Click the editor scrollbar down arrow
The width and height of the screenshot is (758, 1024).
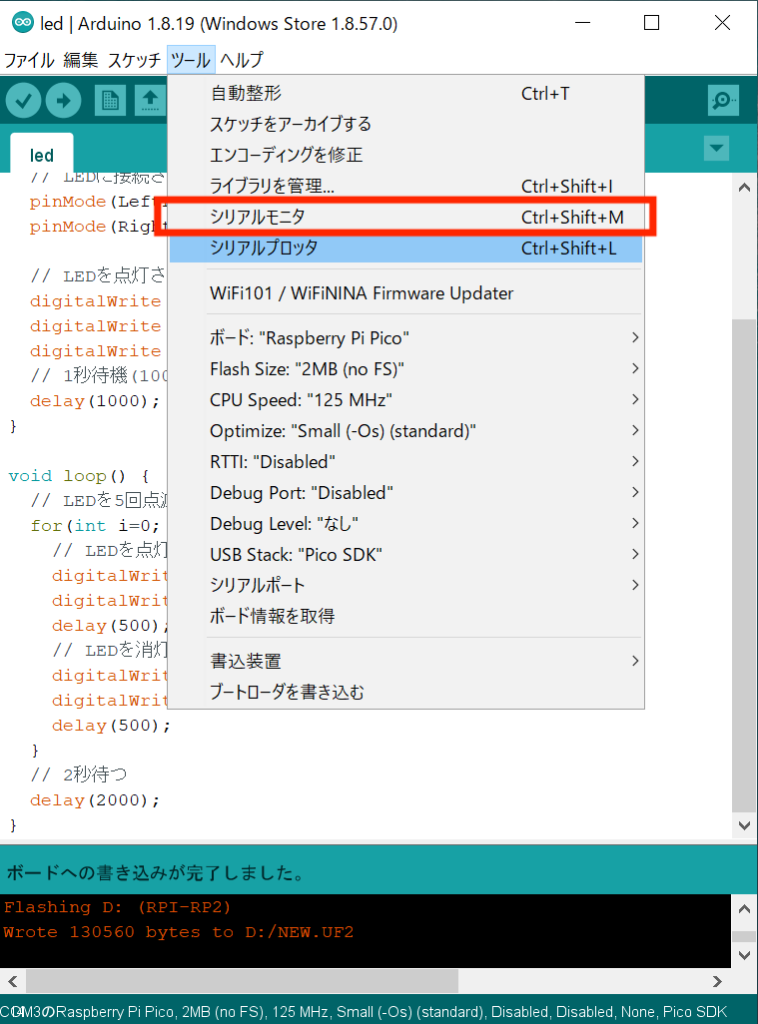pyautogui.click(x=744, y=825)
